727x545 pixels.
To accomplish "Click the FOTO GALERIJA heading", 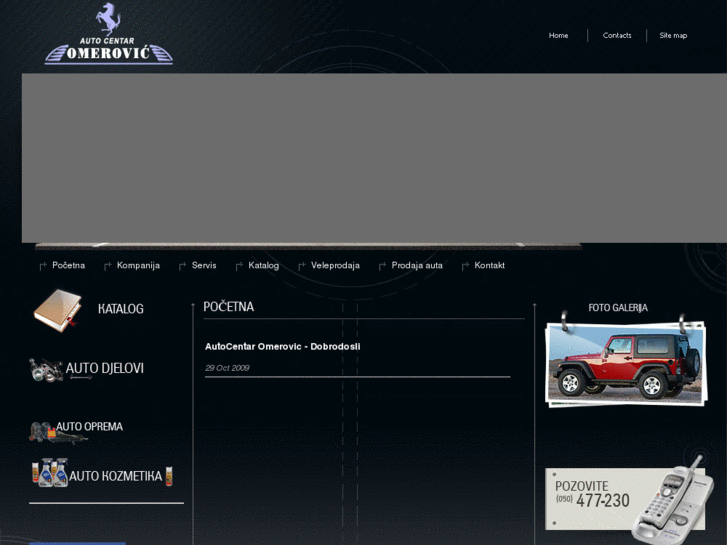I will 618,308.
